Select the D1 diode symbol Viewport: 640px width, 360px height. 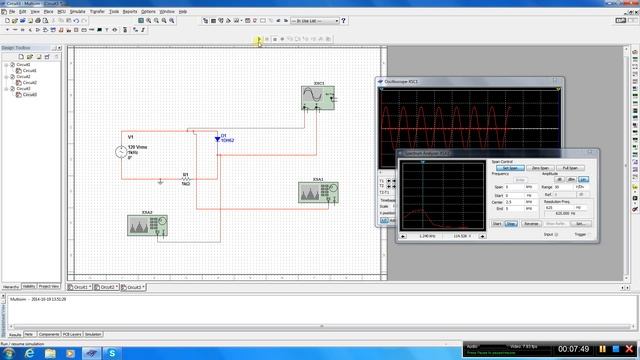pos(218,139)
